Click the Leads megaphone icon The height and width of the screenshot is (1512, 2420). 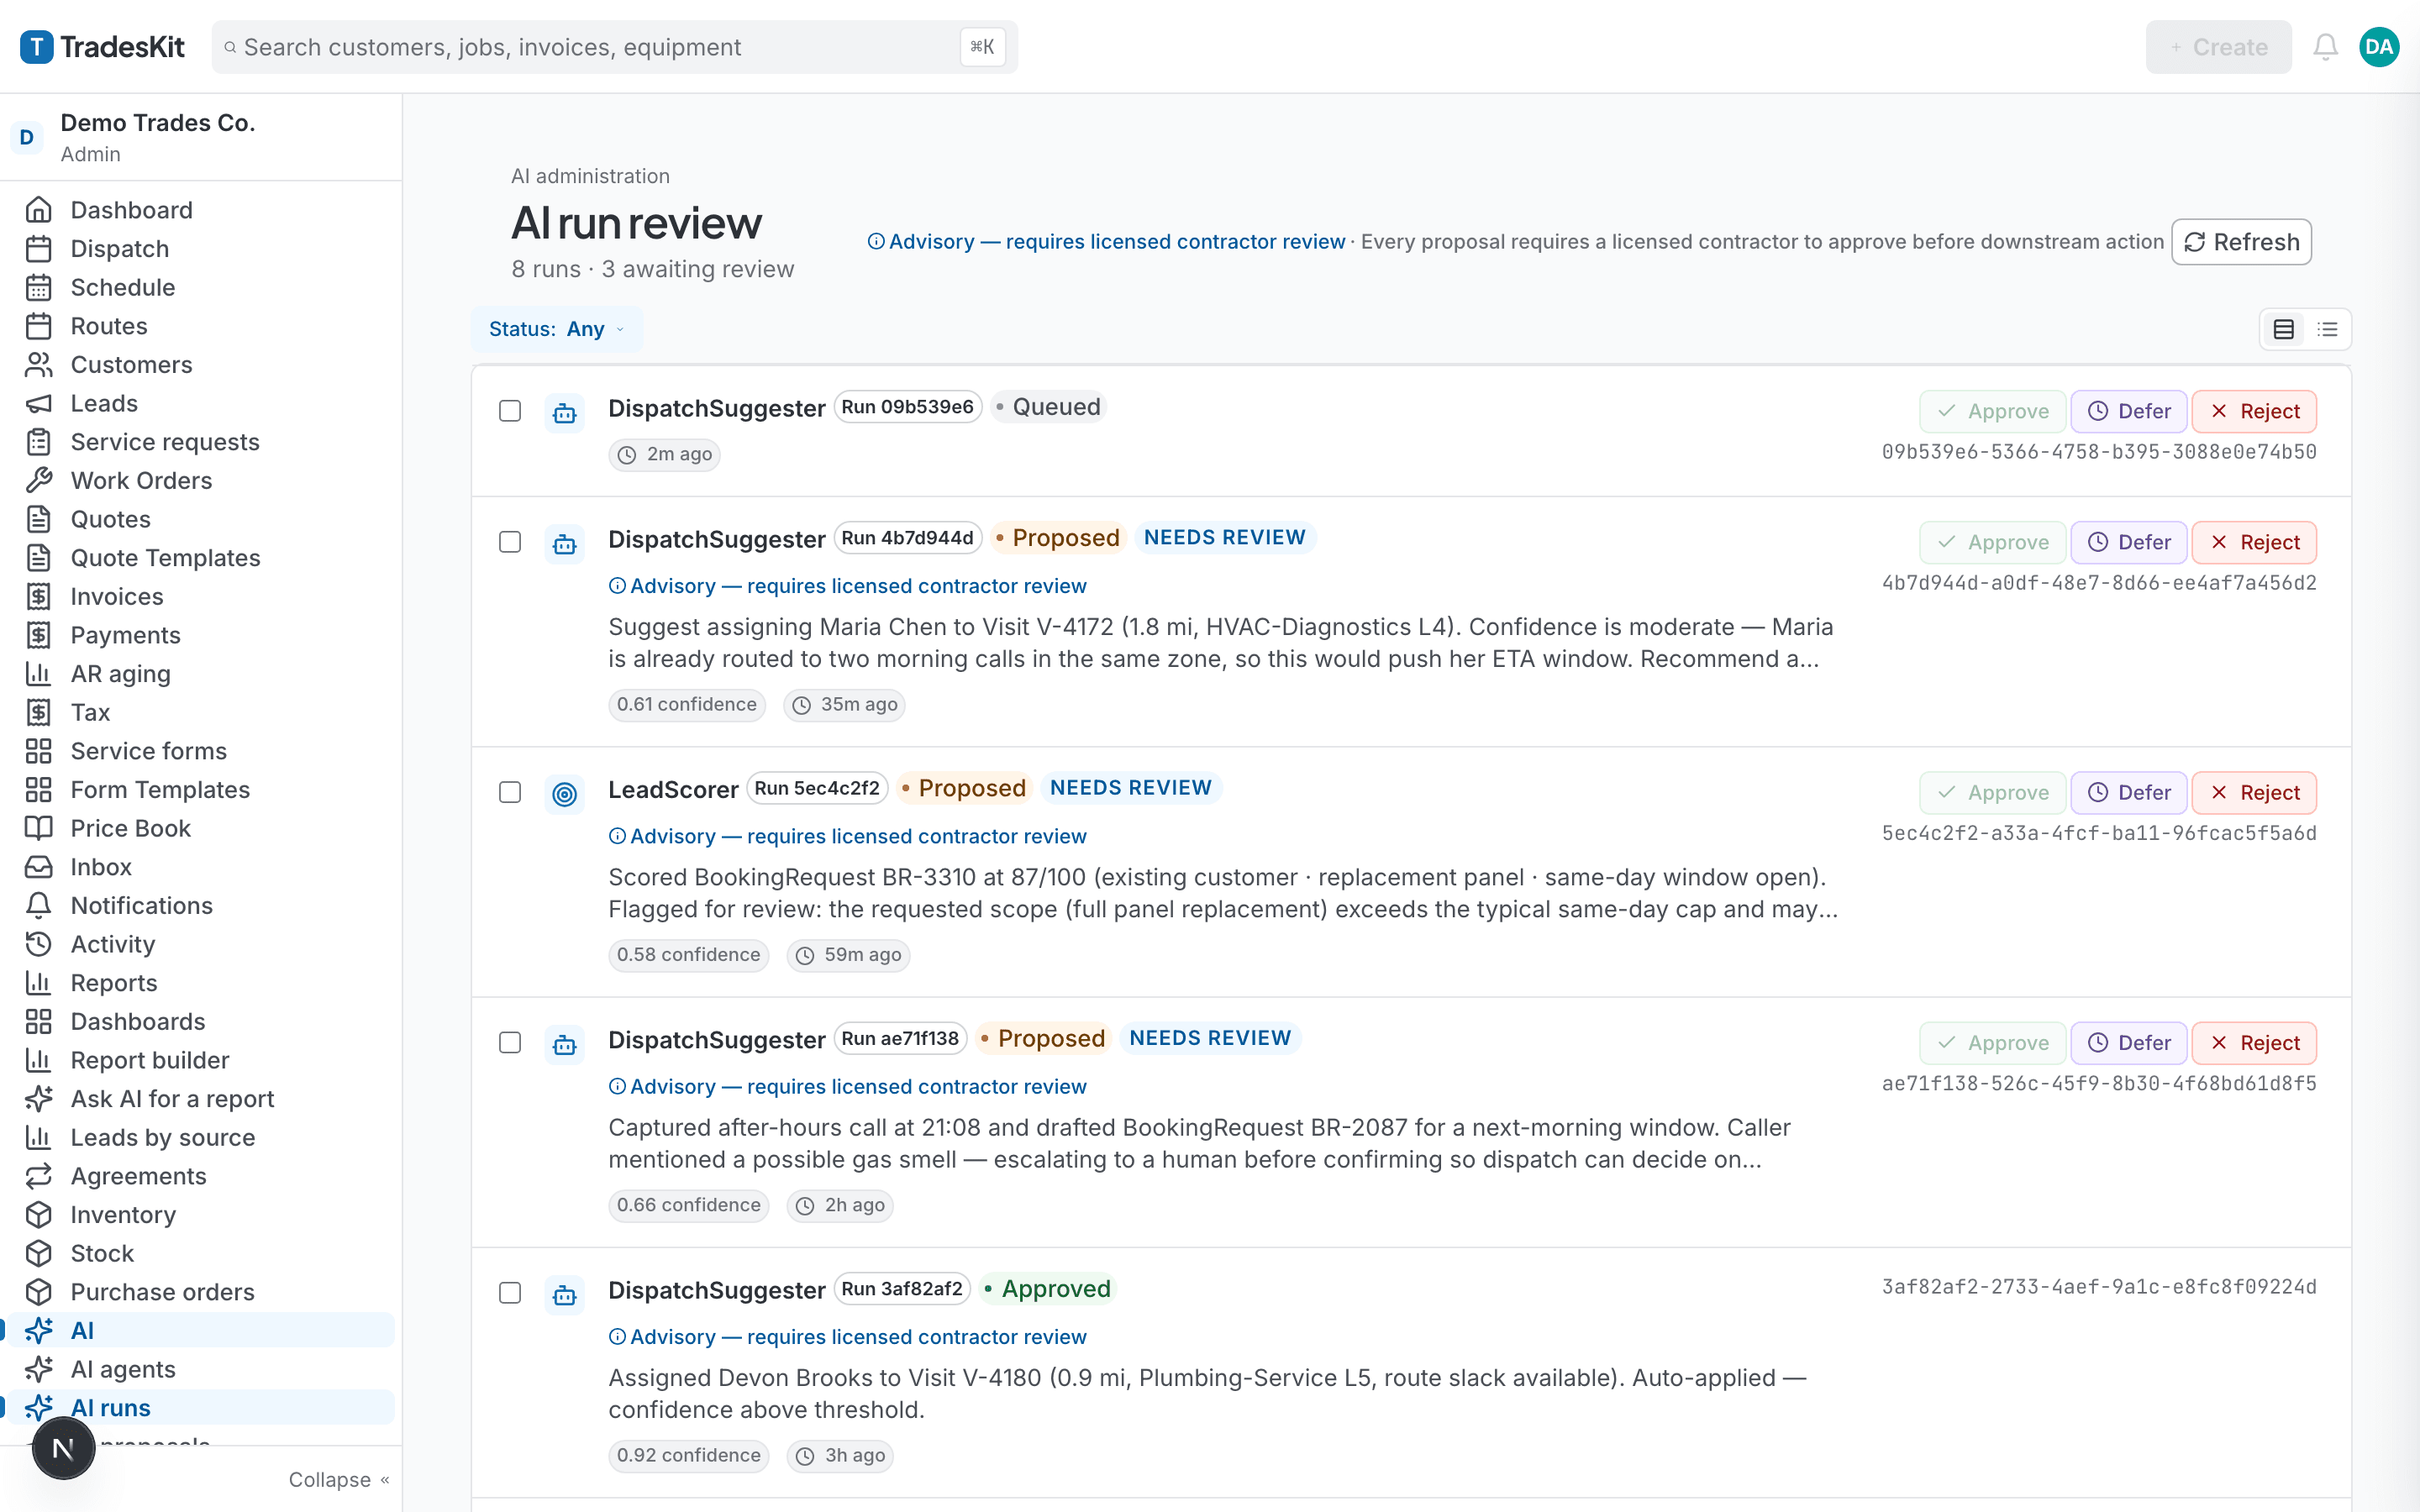coord(38,403)
